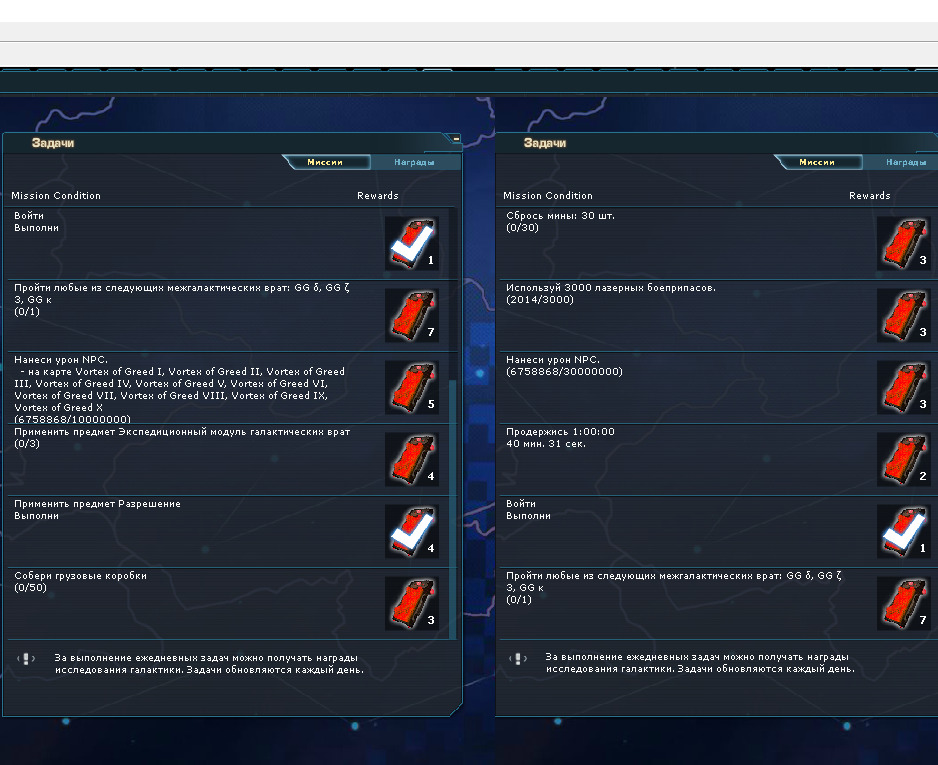938x765 pixels.
Task: Click the checked reward icon for Разрешение mission
Action: 412,531
